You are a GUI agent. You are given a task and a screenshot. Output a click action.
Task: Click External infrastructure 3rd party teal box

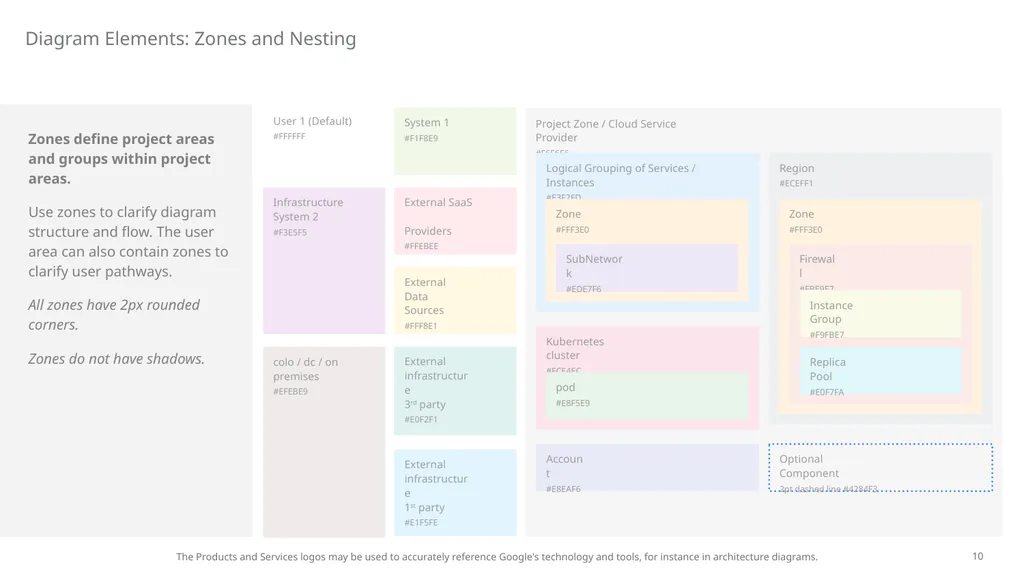point(455,391)
